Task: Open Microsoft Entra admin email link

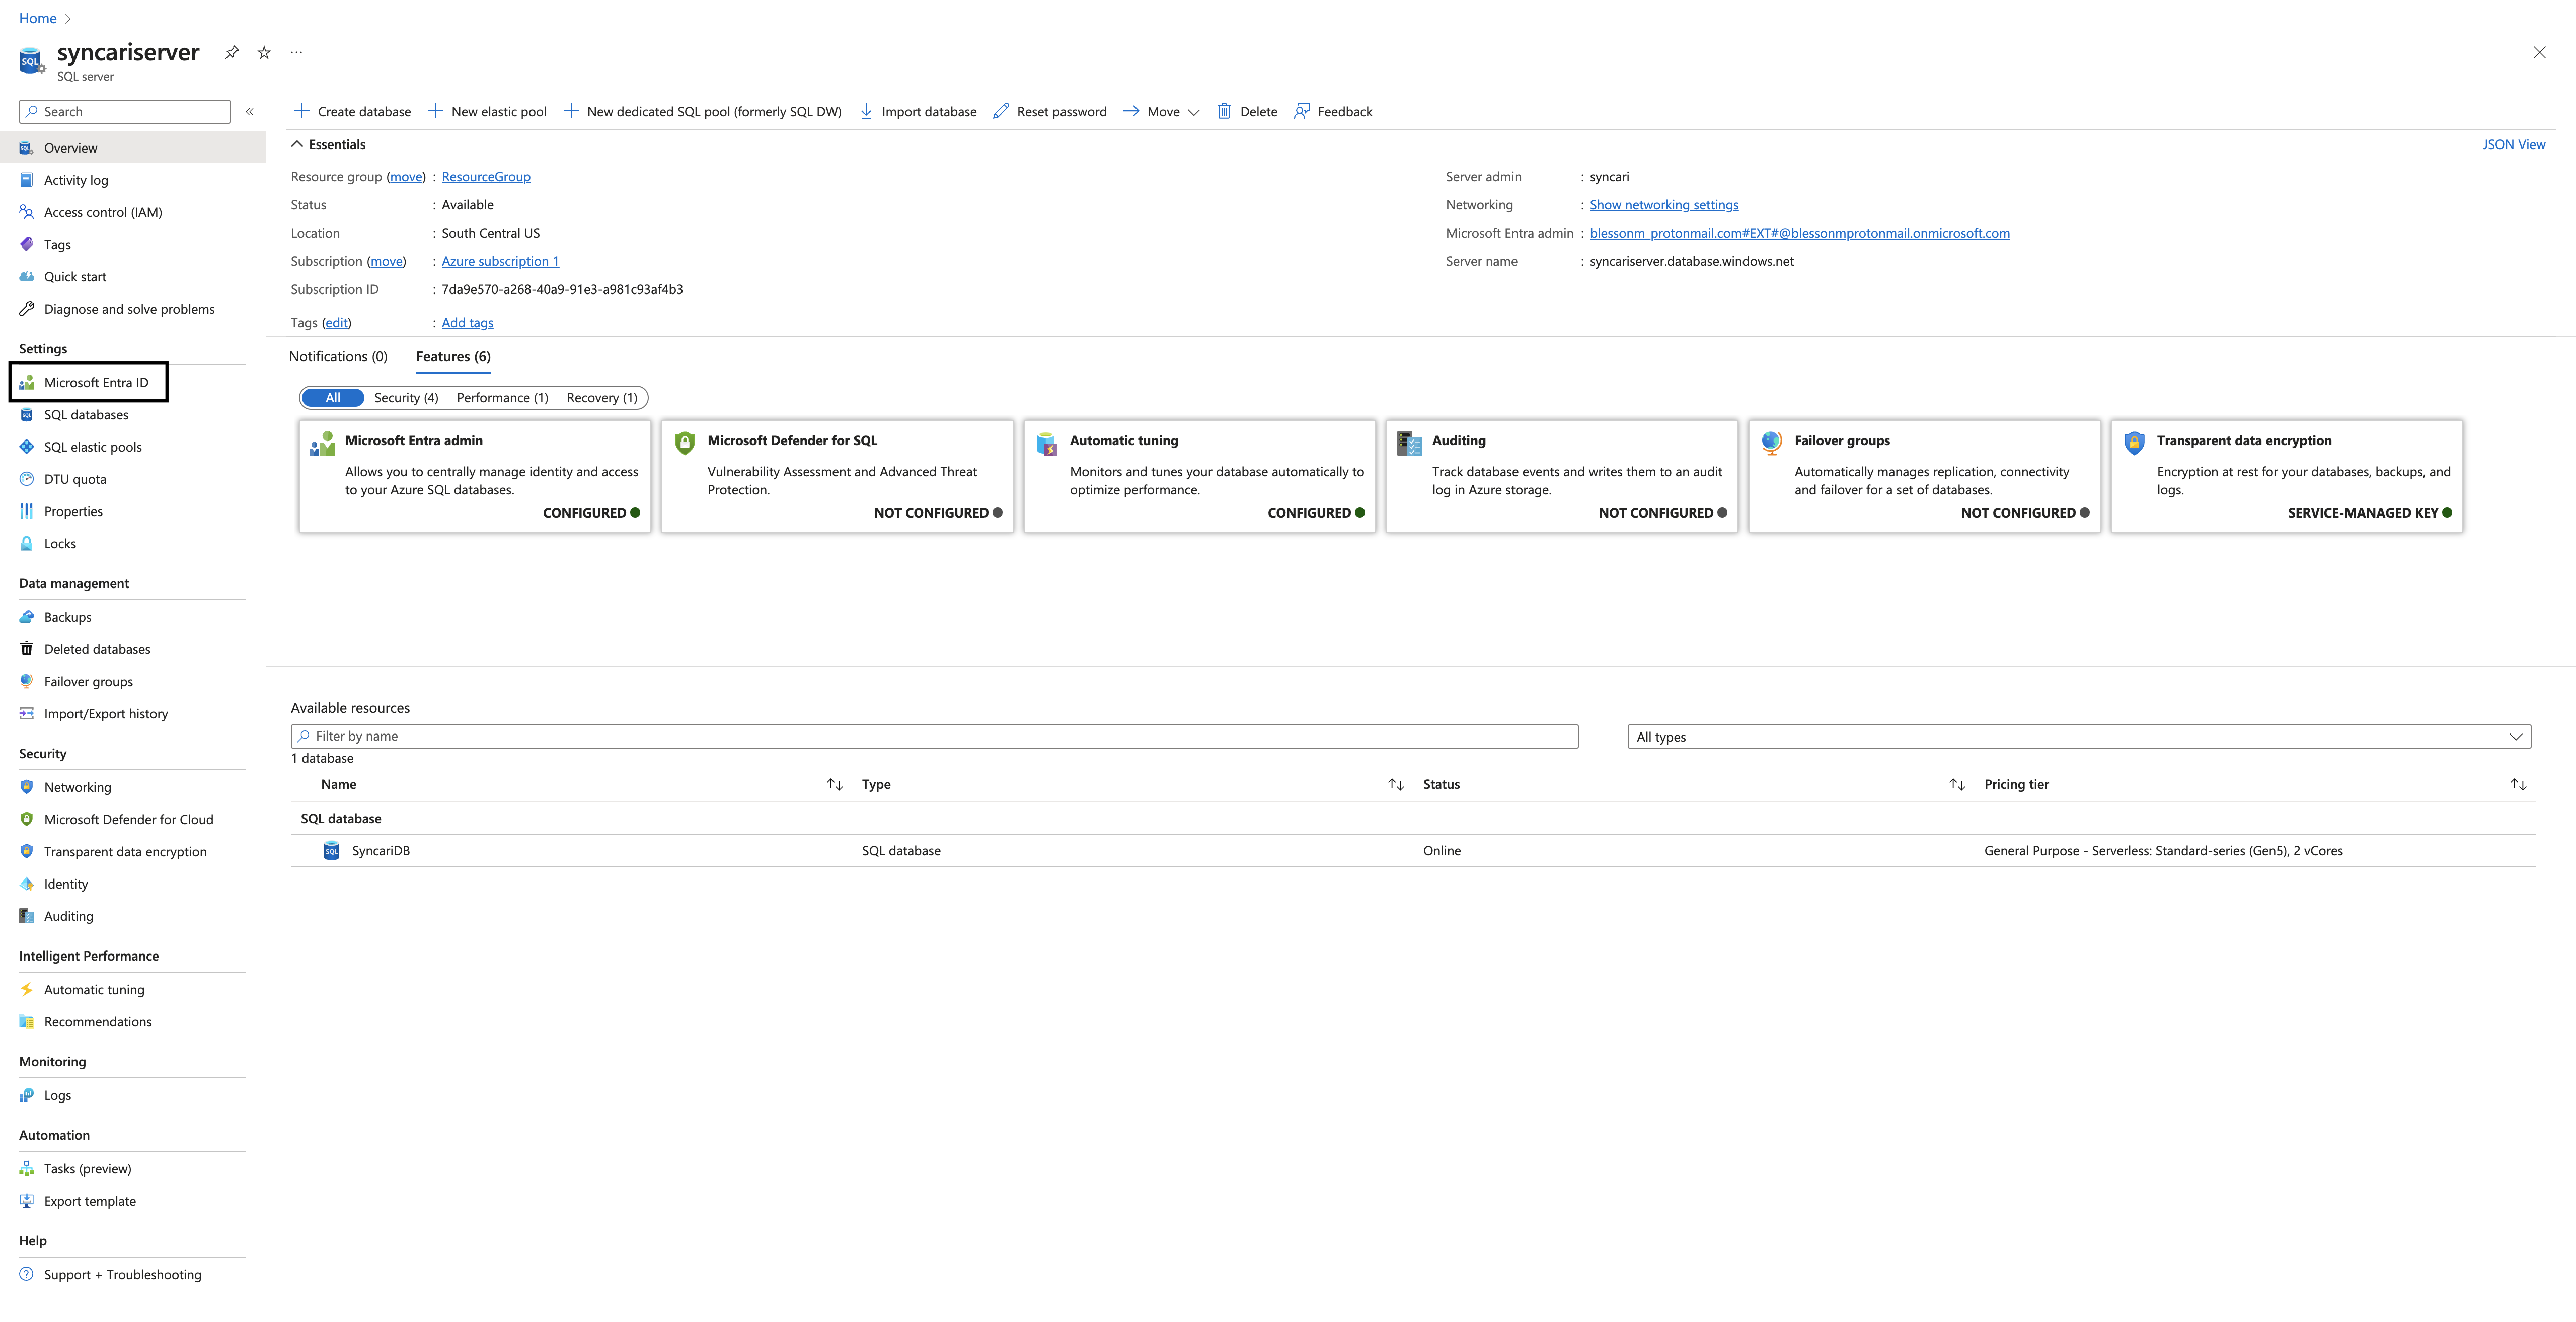Action: click(1799, 233)
